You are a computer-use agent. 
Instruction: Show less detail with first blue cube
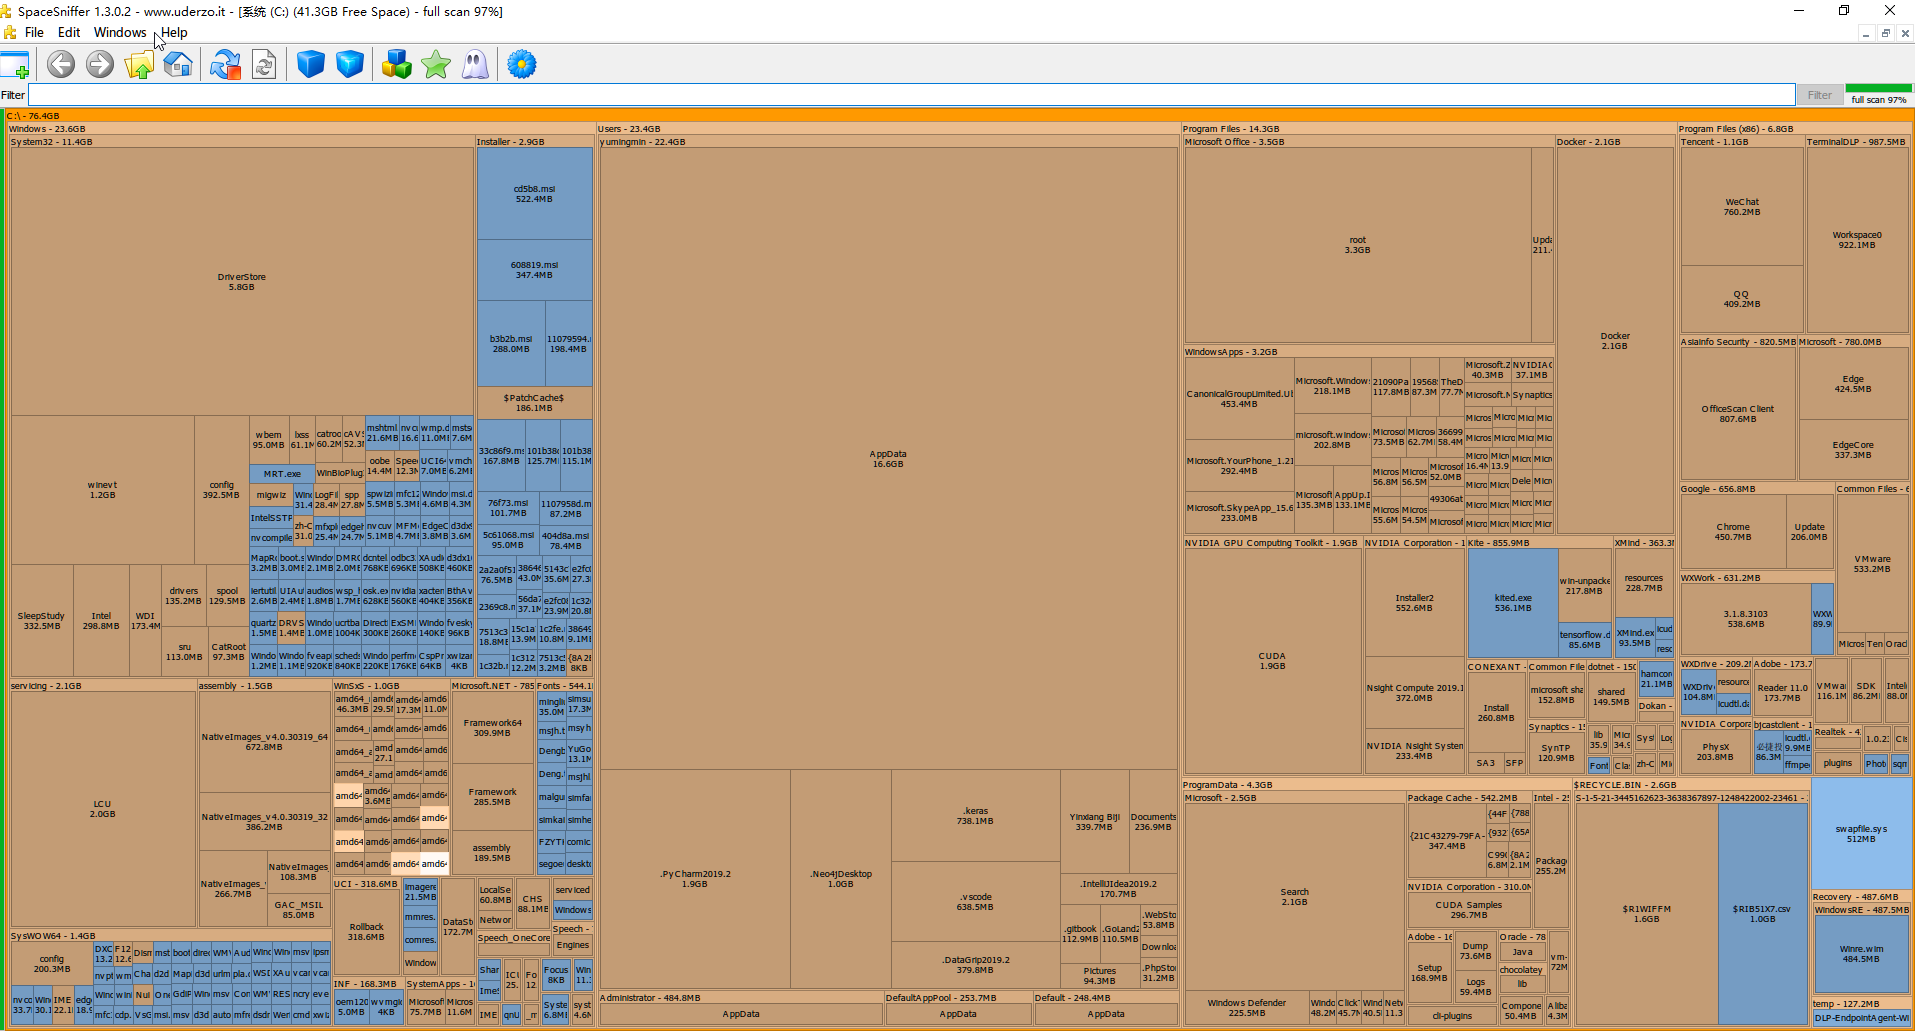tap(311, 65)
